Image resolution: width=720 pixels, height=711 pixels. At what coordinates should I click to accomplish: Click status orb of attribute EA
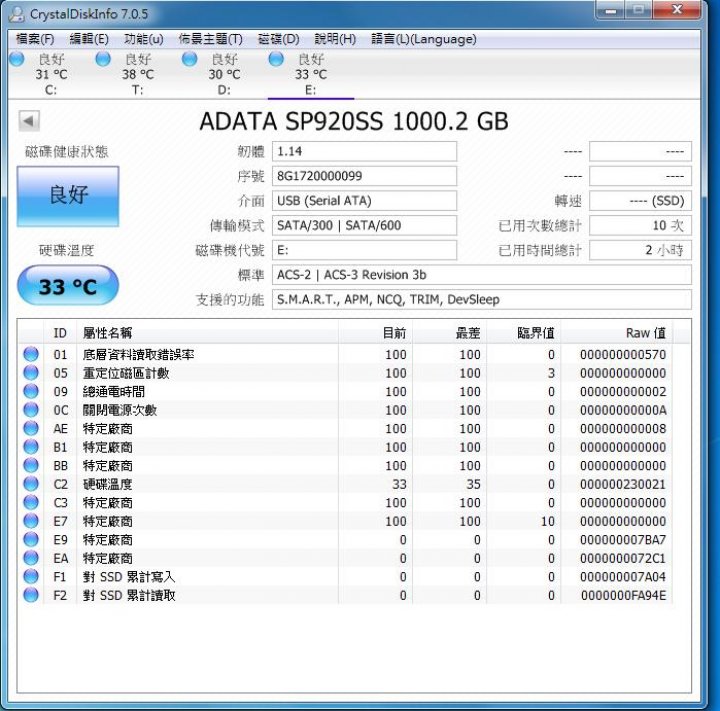click(x=31, y=558)
